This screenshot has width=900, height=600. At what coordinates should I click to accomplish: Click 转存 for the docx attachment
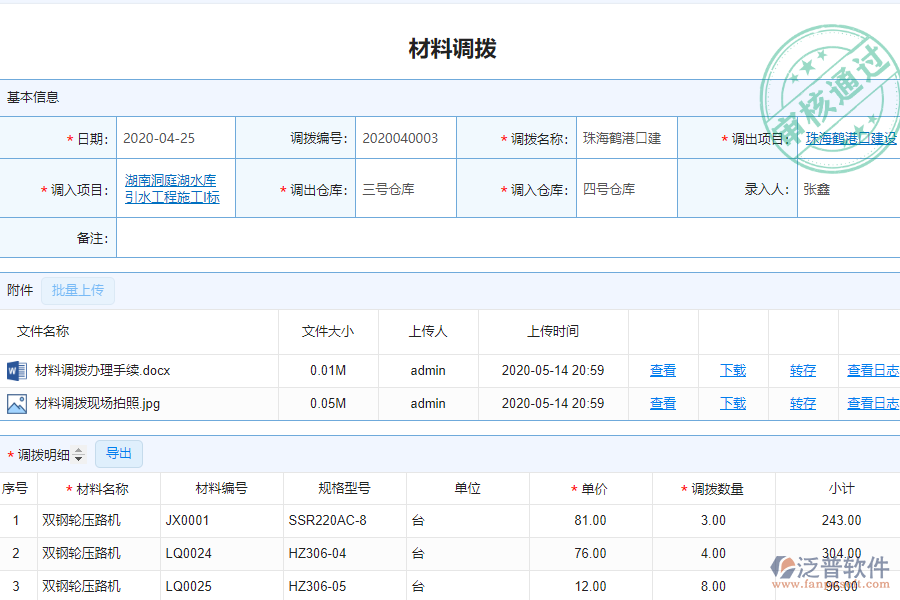click(x=803, y=370)
